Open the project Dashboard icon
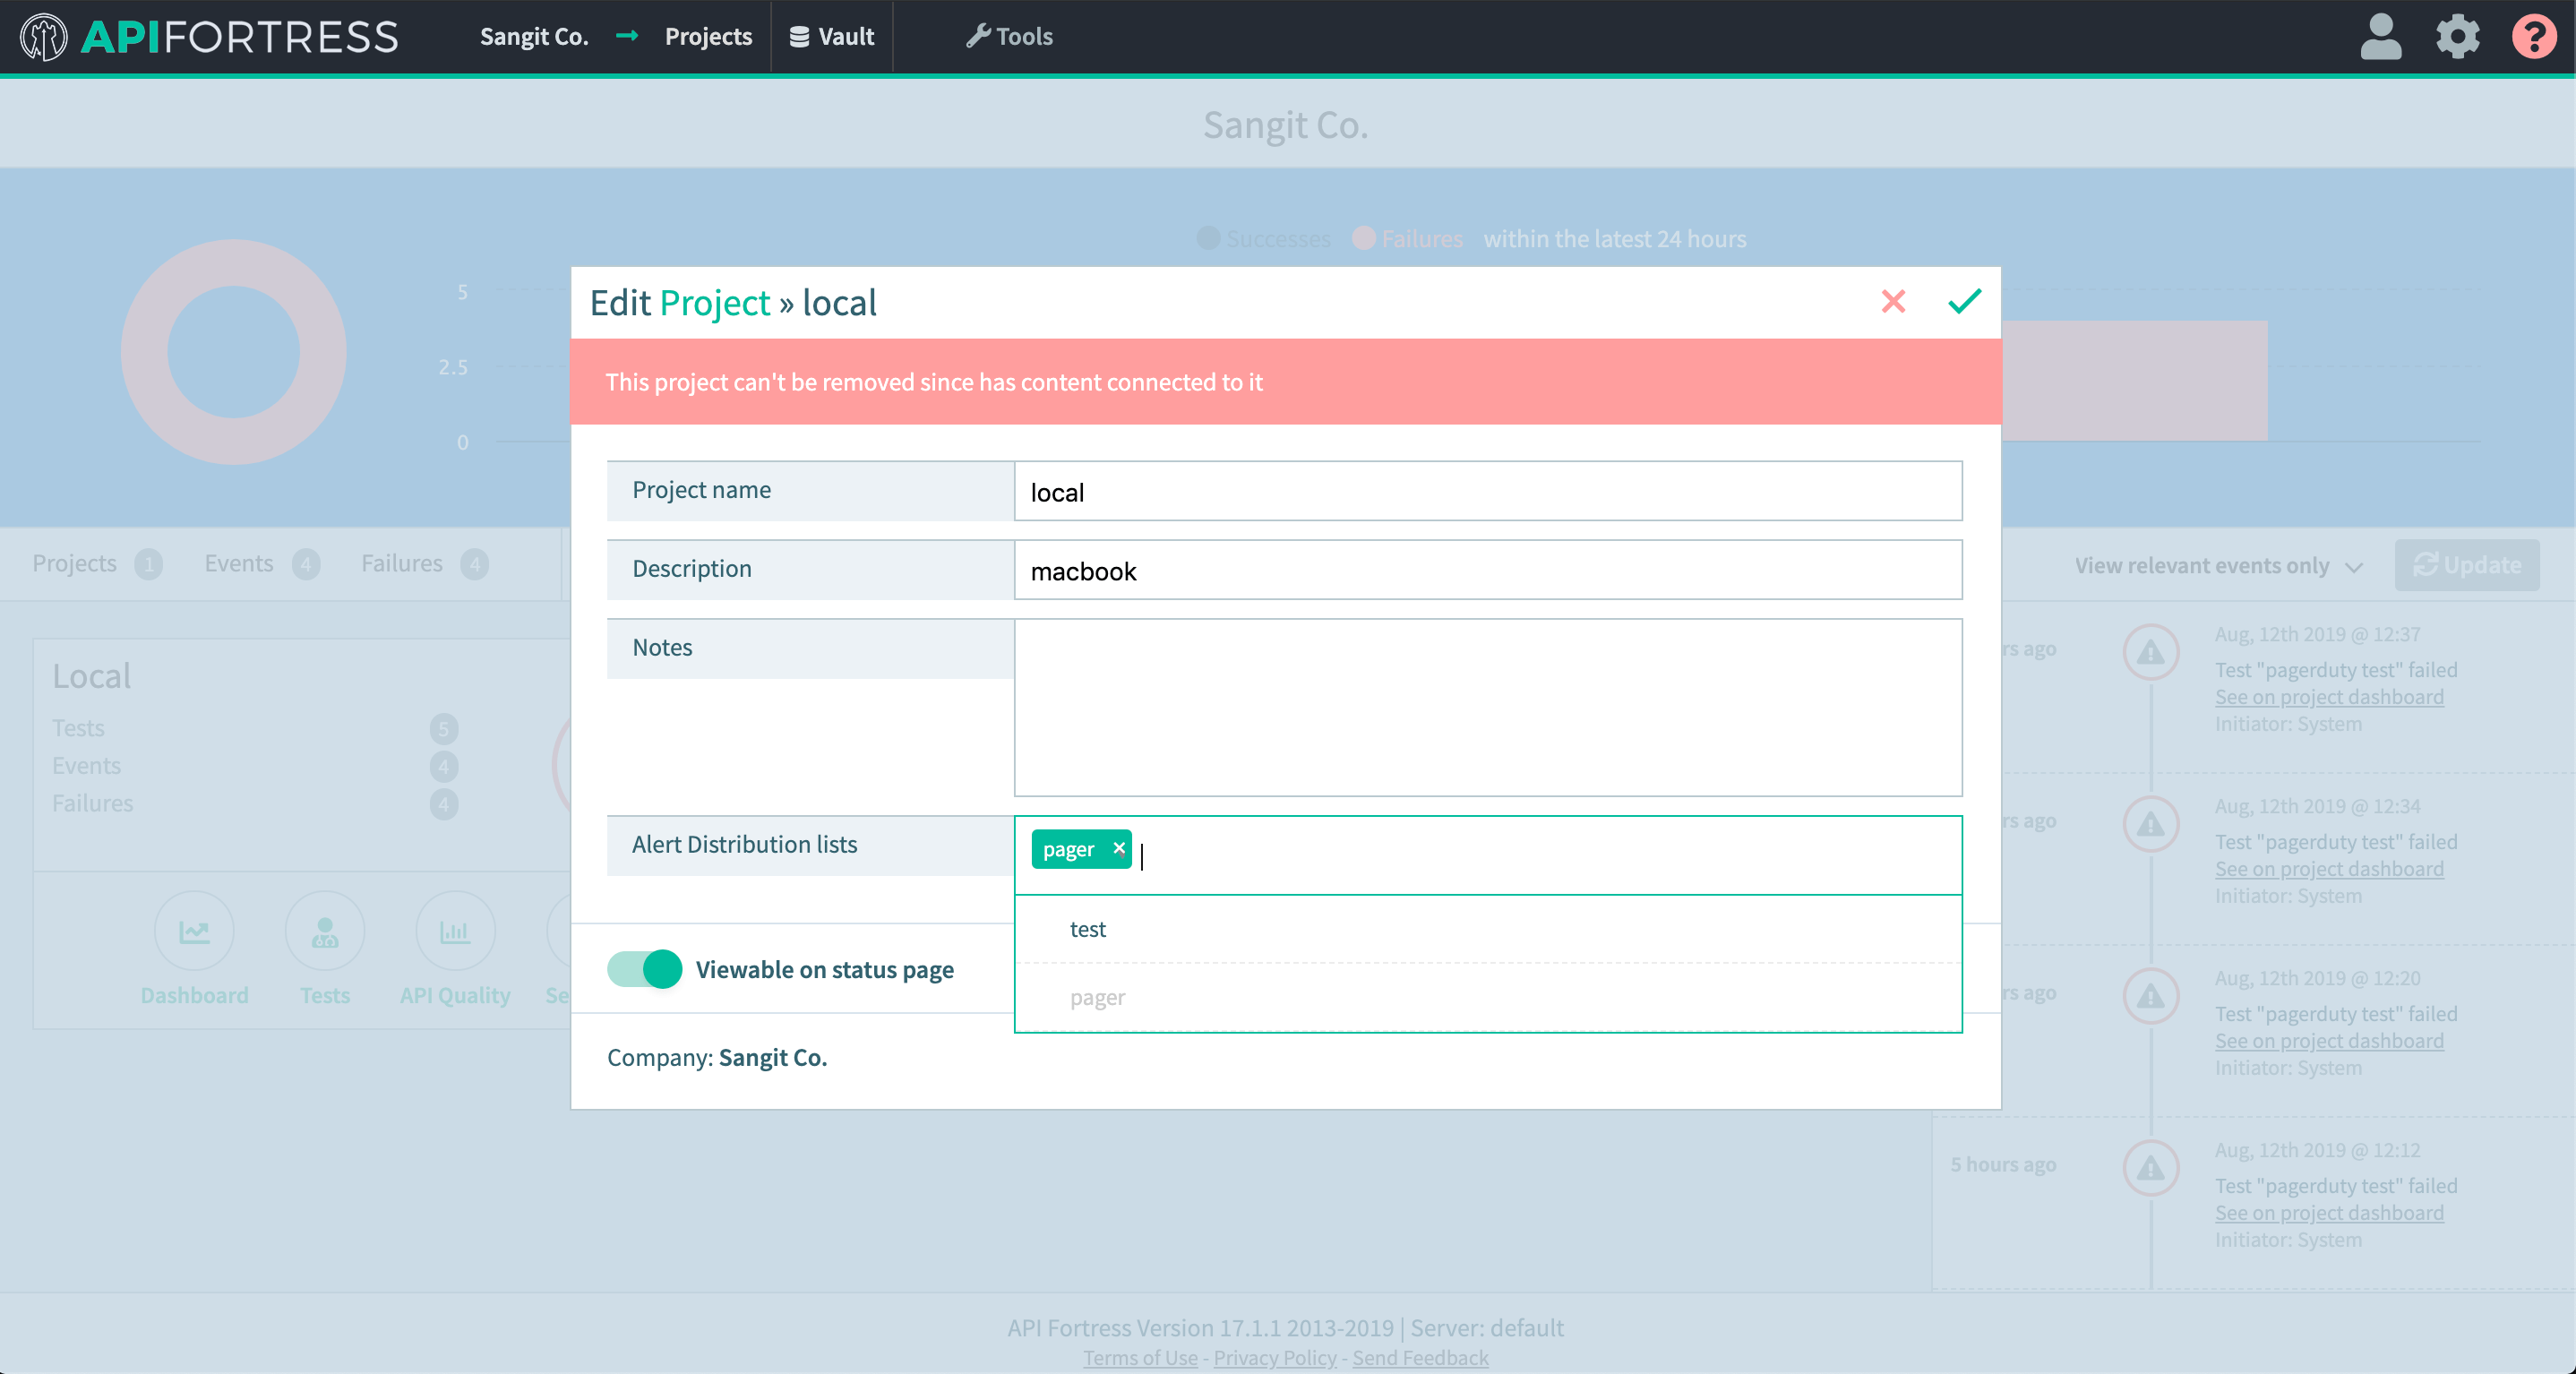This screenshot has width=2576, height=1374. click(x=194, y=931)
